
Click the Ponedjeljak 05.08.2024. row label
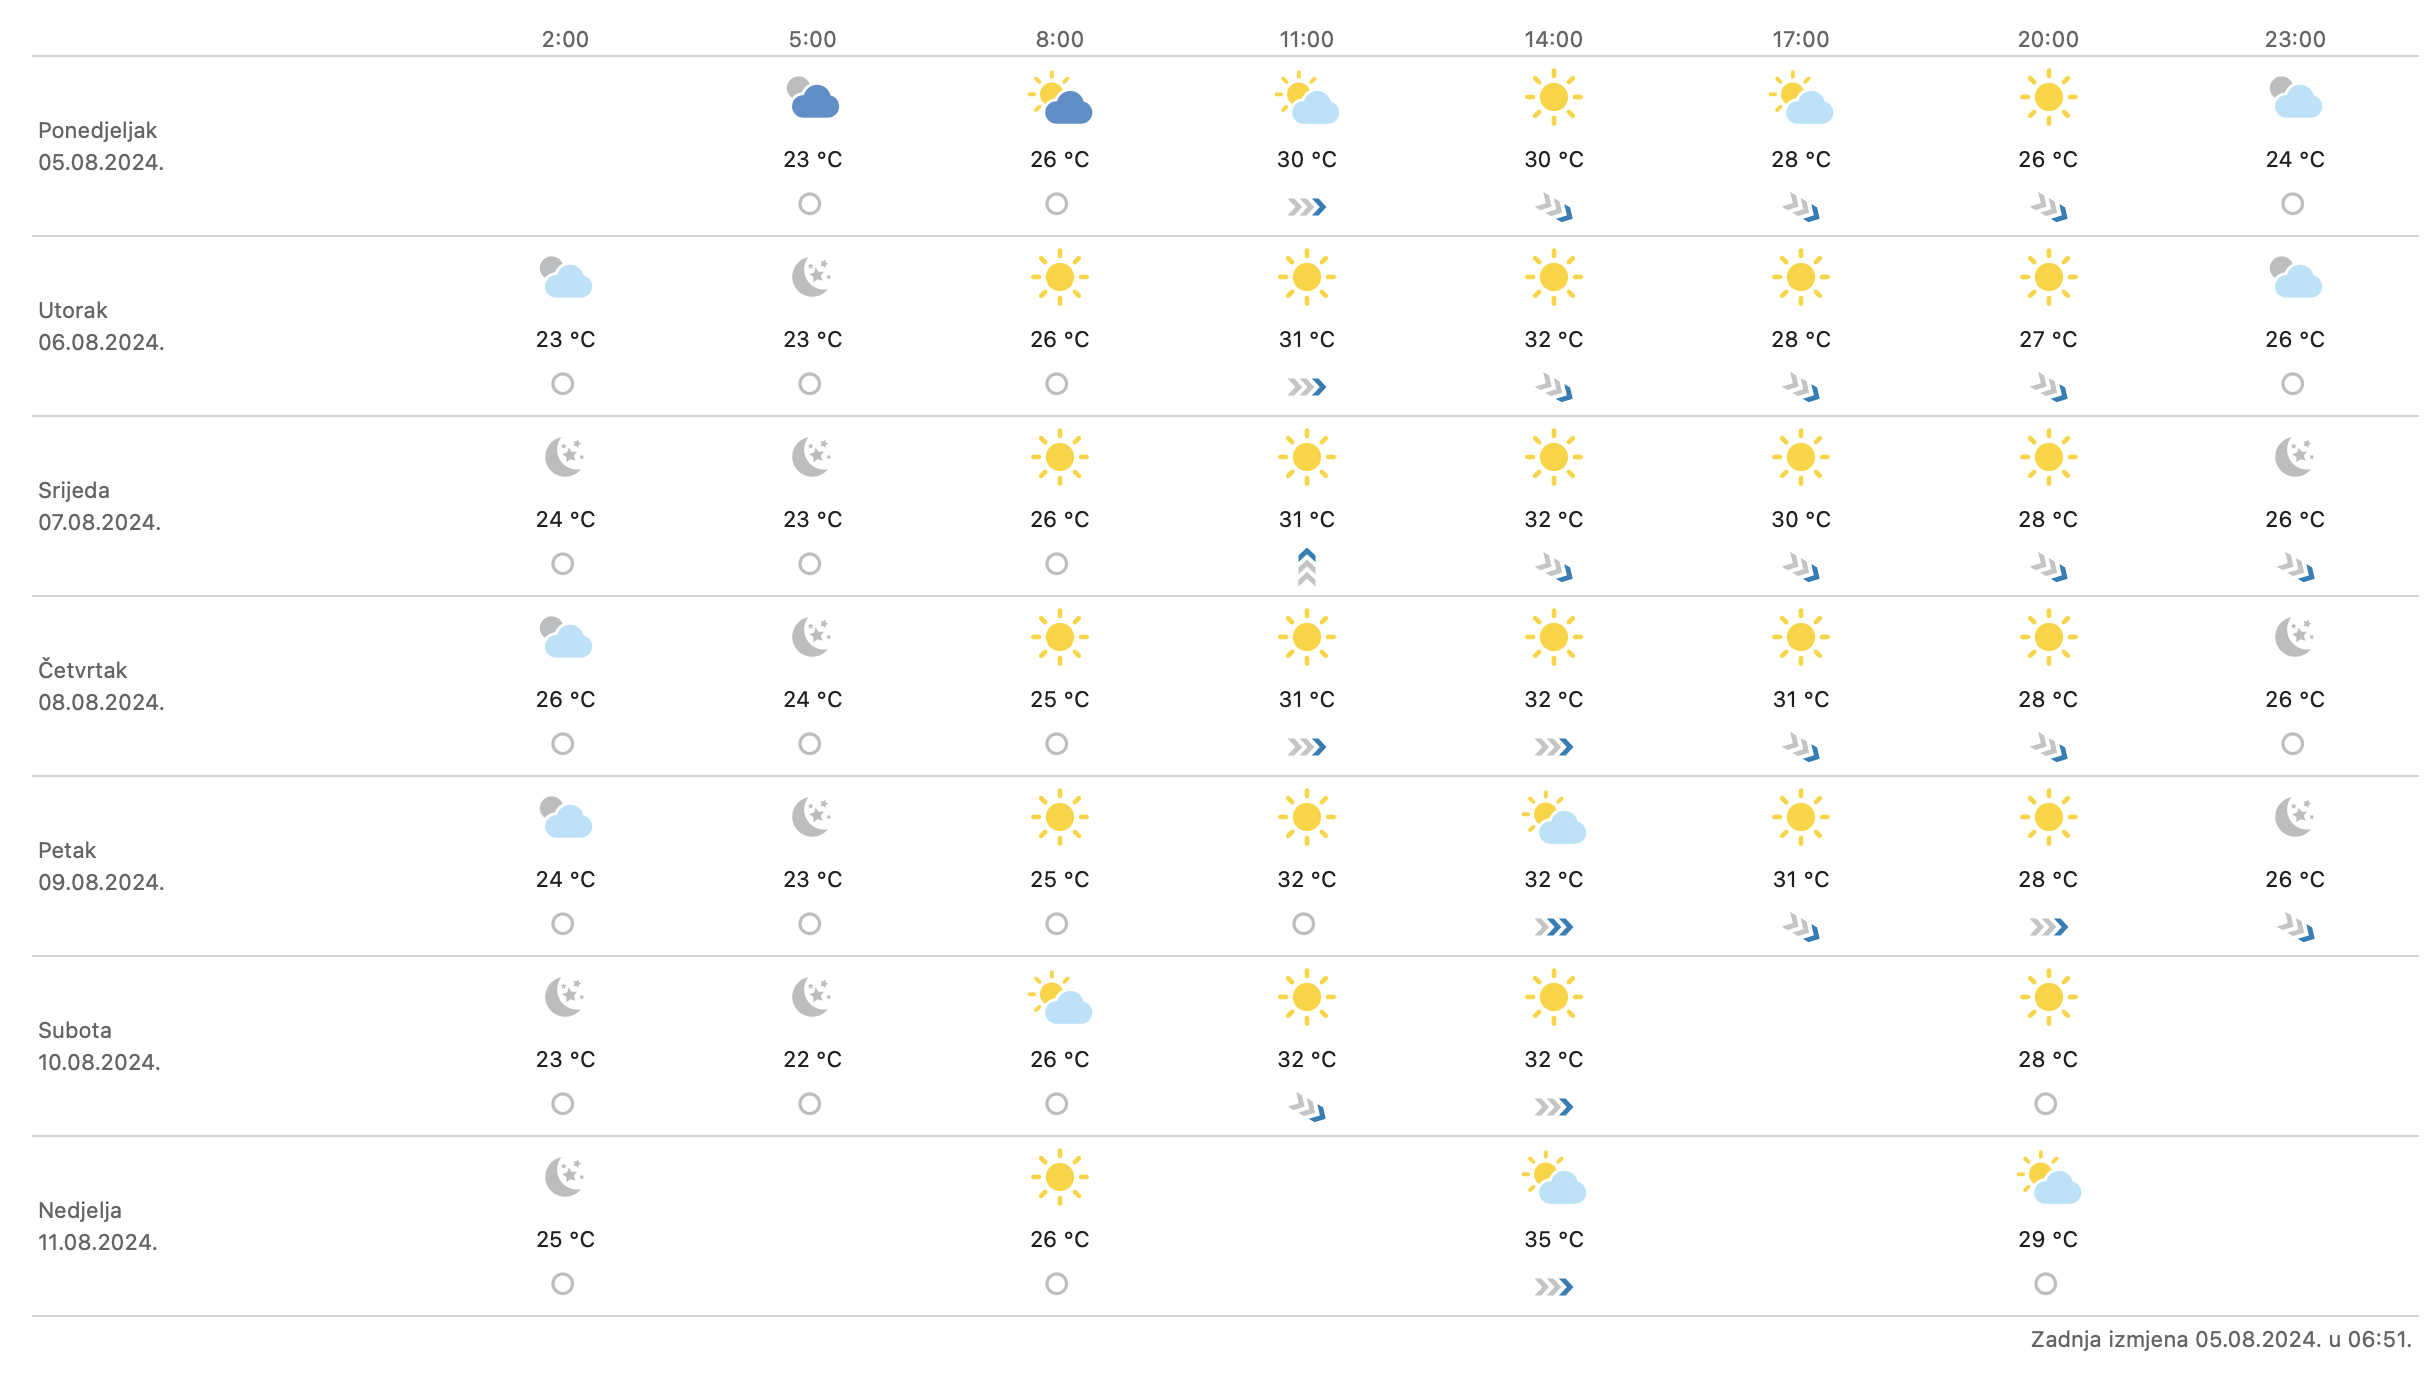click(100, 146)
